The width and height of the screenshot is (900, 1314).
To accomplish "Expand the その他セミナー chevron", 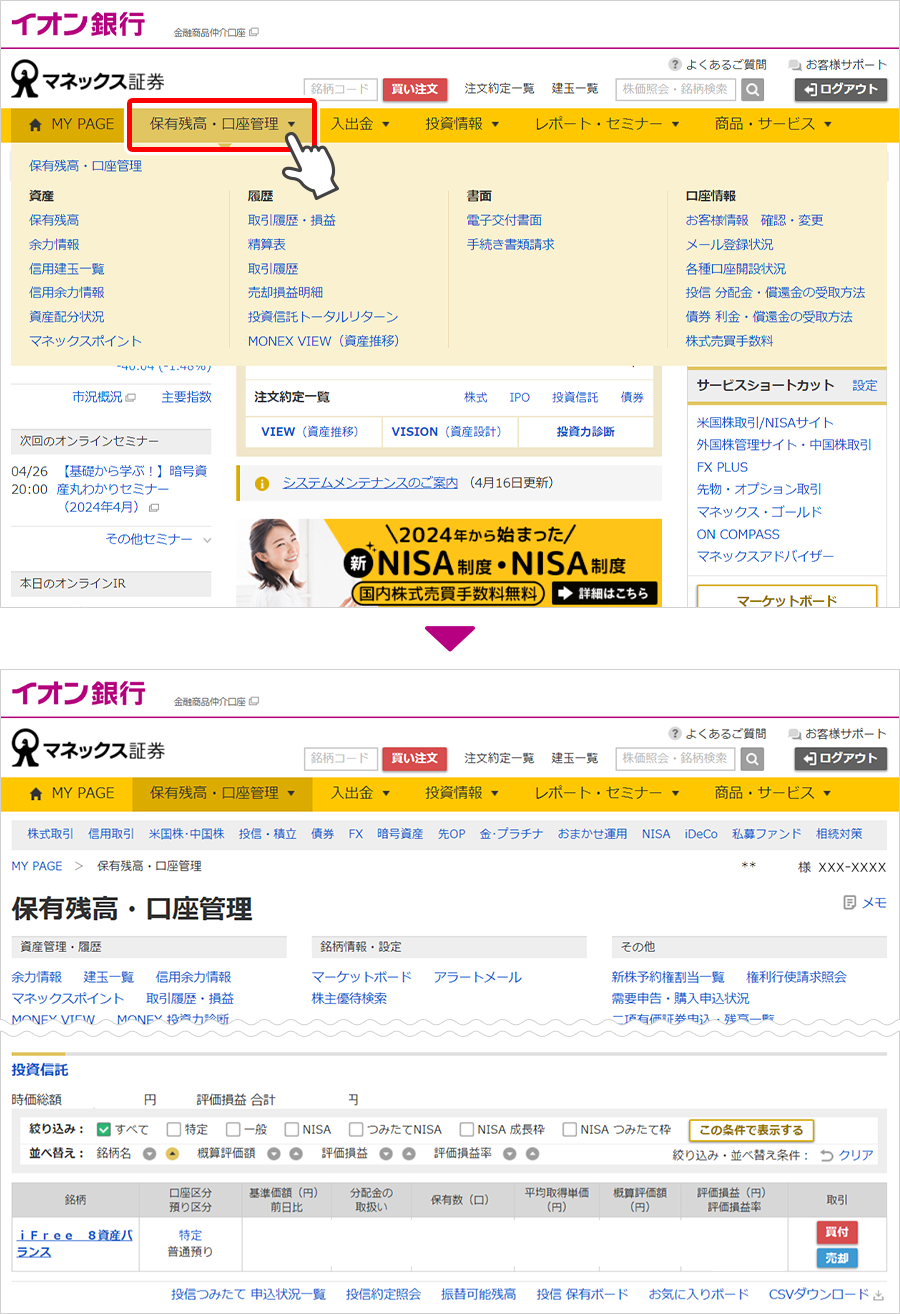I will (207, 539).
